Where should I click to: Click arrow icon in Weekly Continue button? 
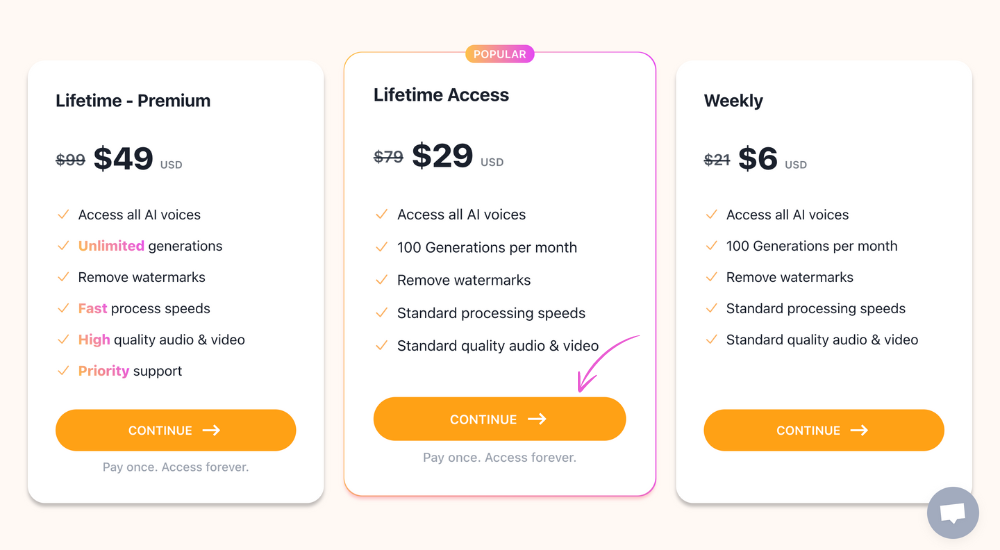tap(859, 431)
